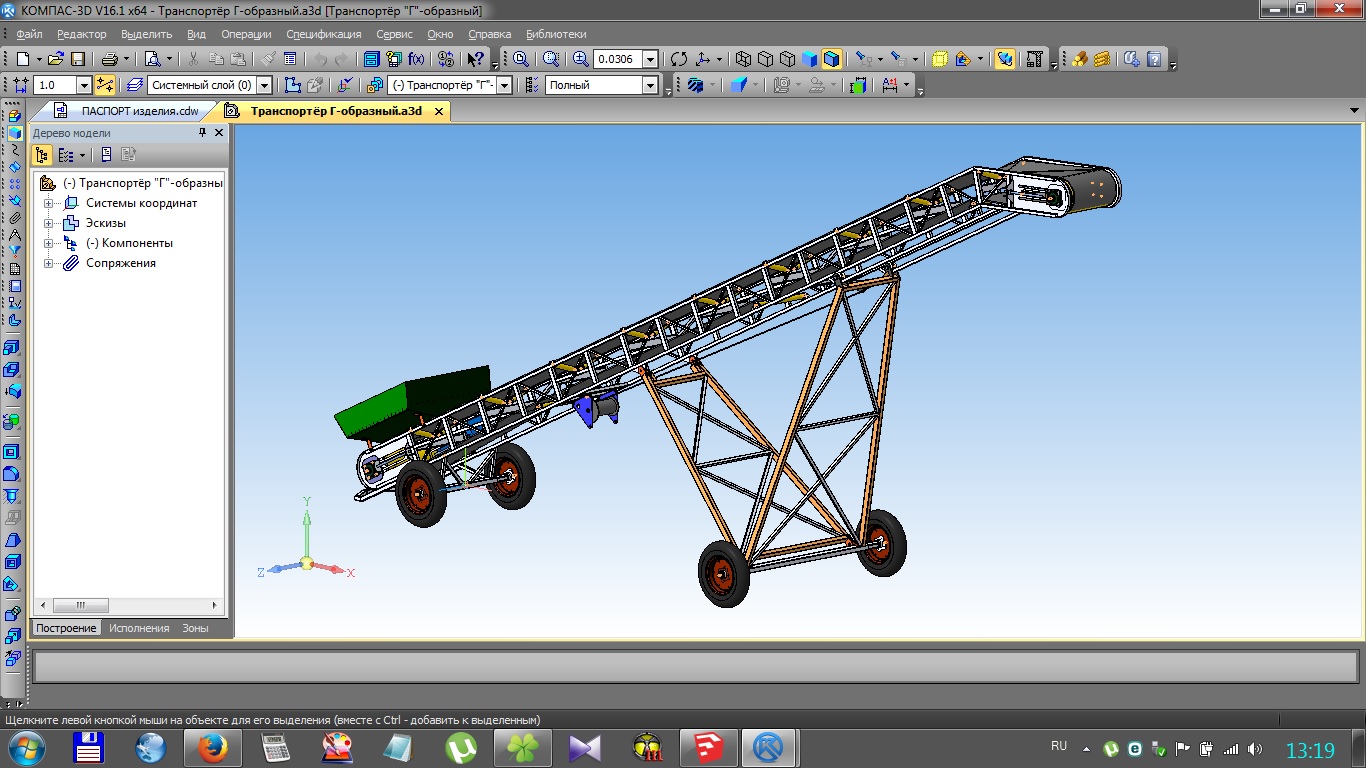Open the step value 1.0 dropdown
Viewport: 1366px width, 768px height.
coord(84,85)
